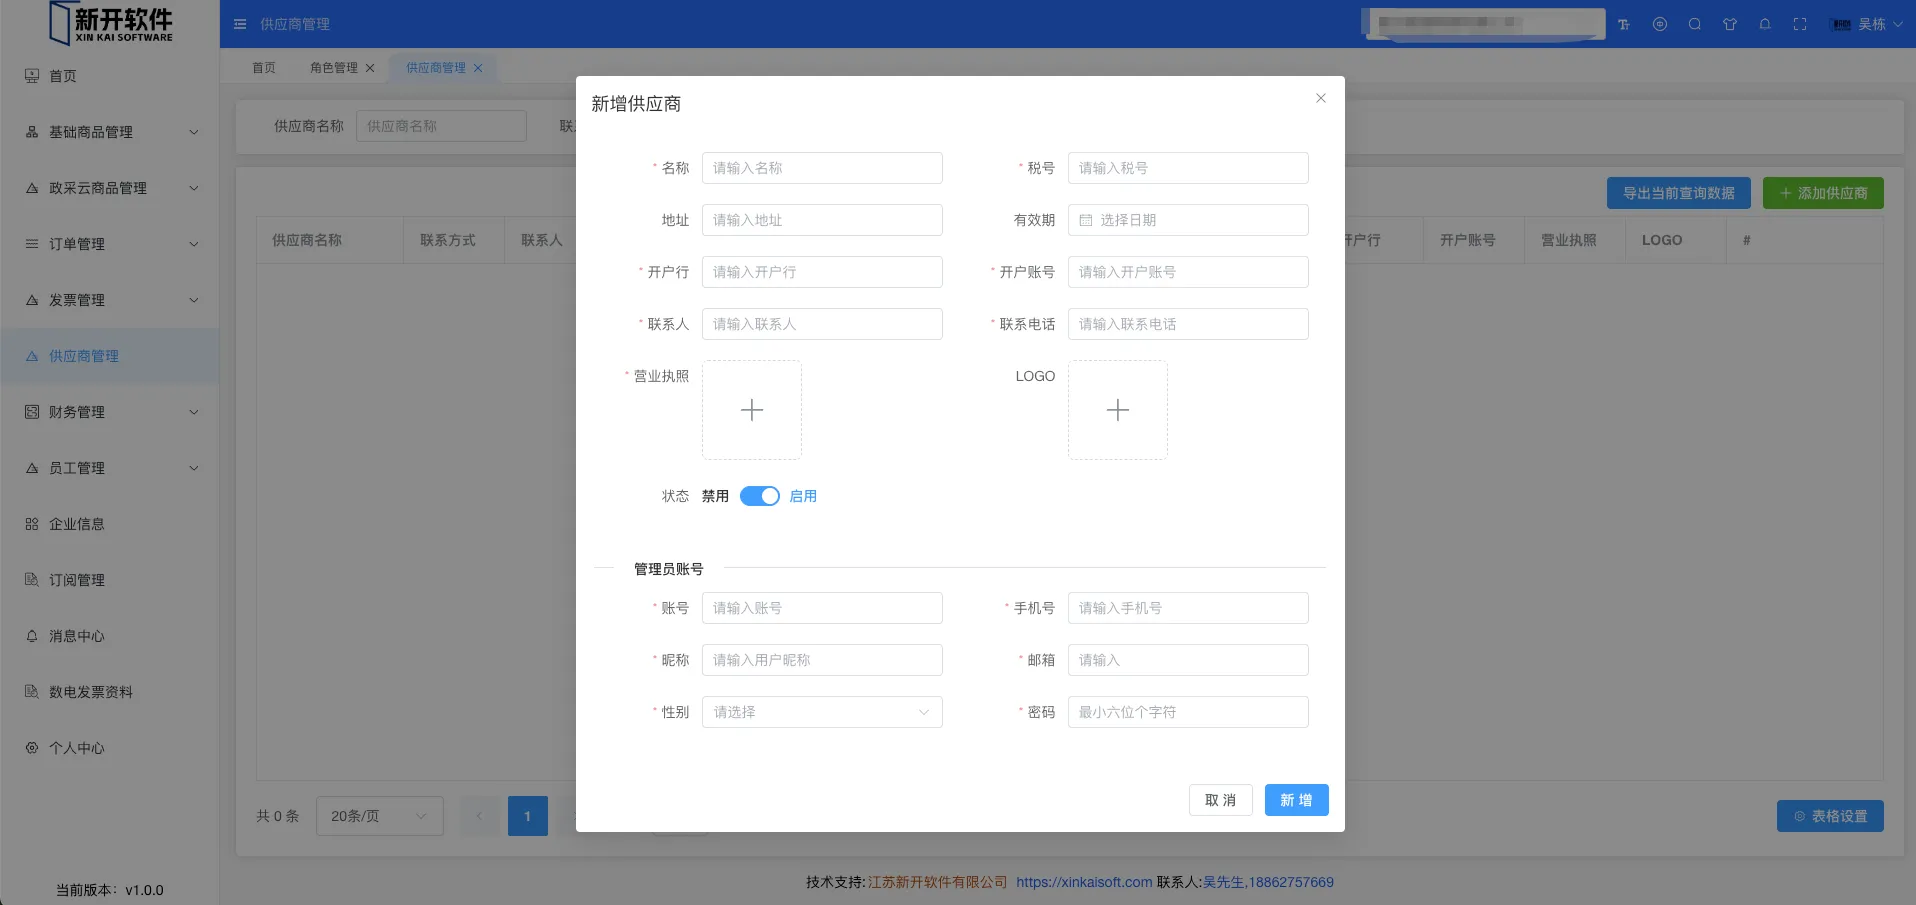Viewport: 1916px width, 905px height.
Task: Open 企业信息 in the sidebar
Action: click(77, 524)
